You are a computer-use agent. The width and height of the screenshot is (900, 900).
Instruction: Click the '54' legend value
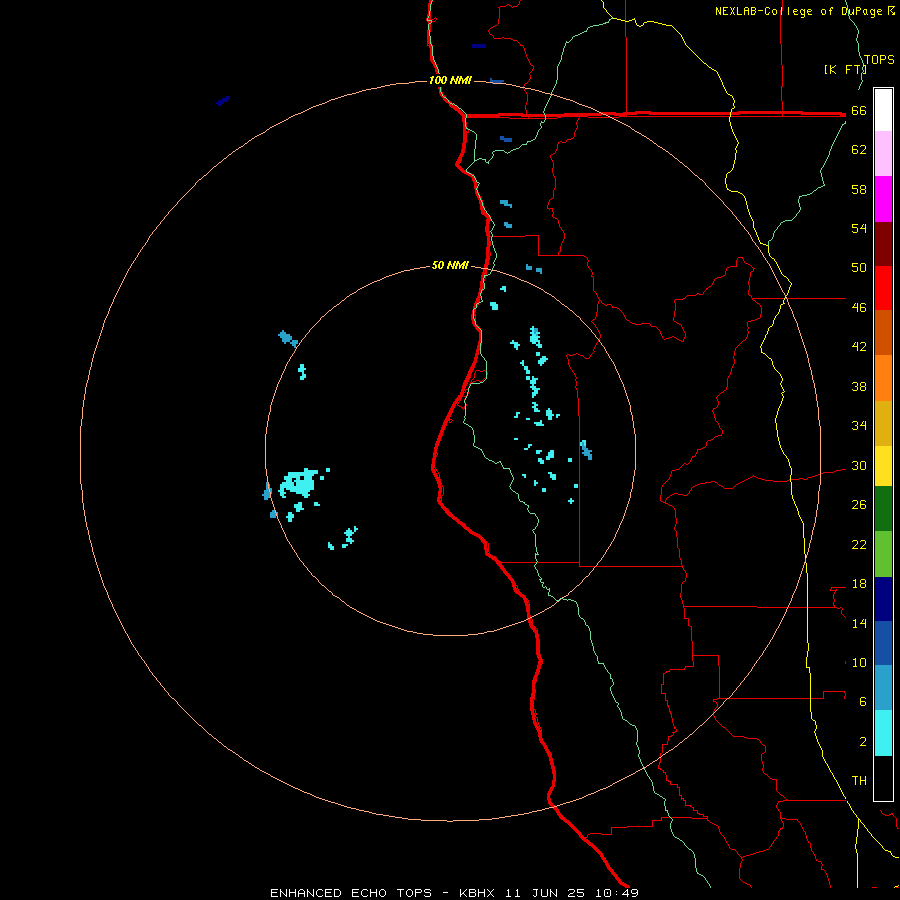tap(859, 228)
